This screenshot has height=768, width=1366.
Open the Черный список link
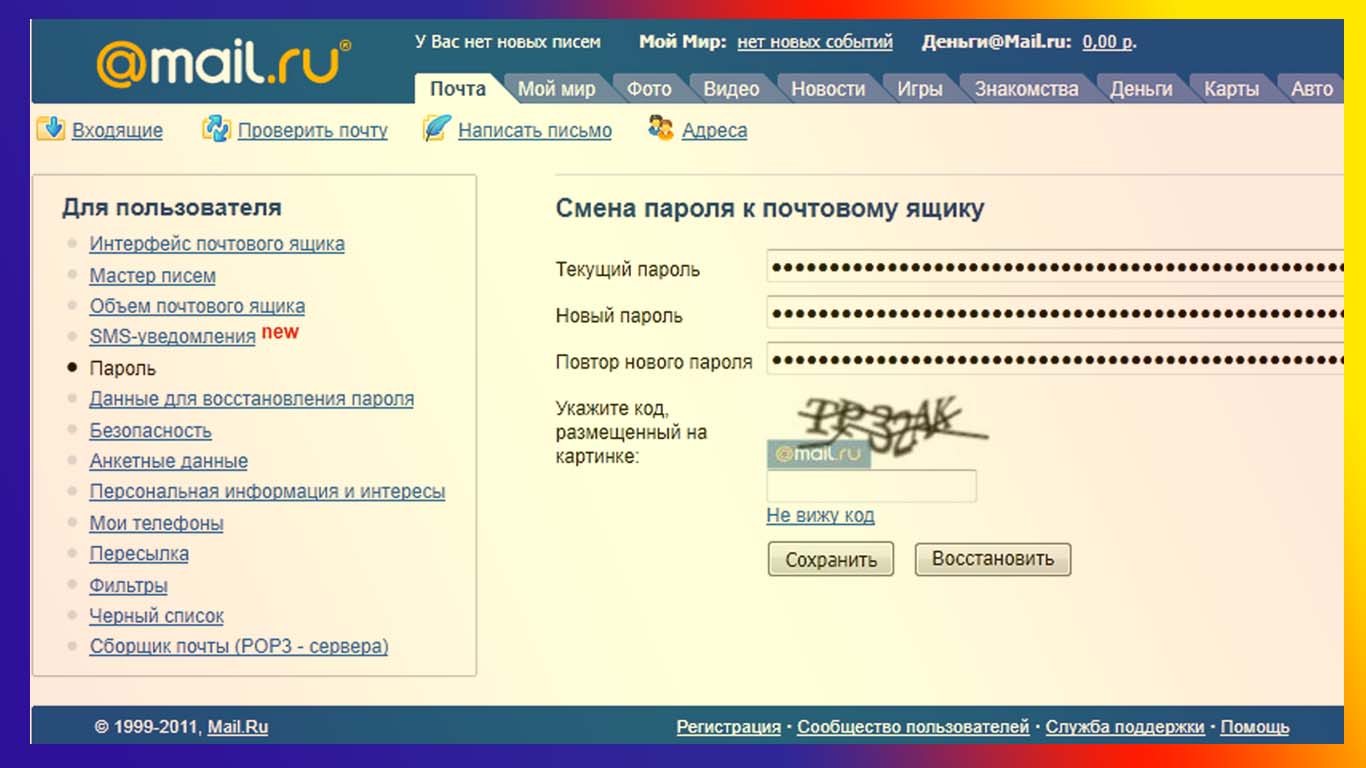[x=156, y=616]
